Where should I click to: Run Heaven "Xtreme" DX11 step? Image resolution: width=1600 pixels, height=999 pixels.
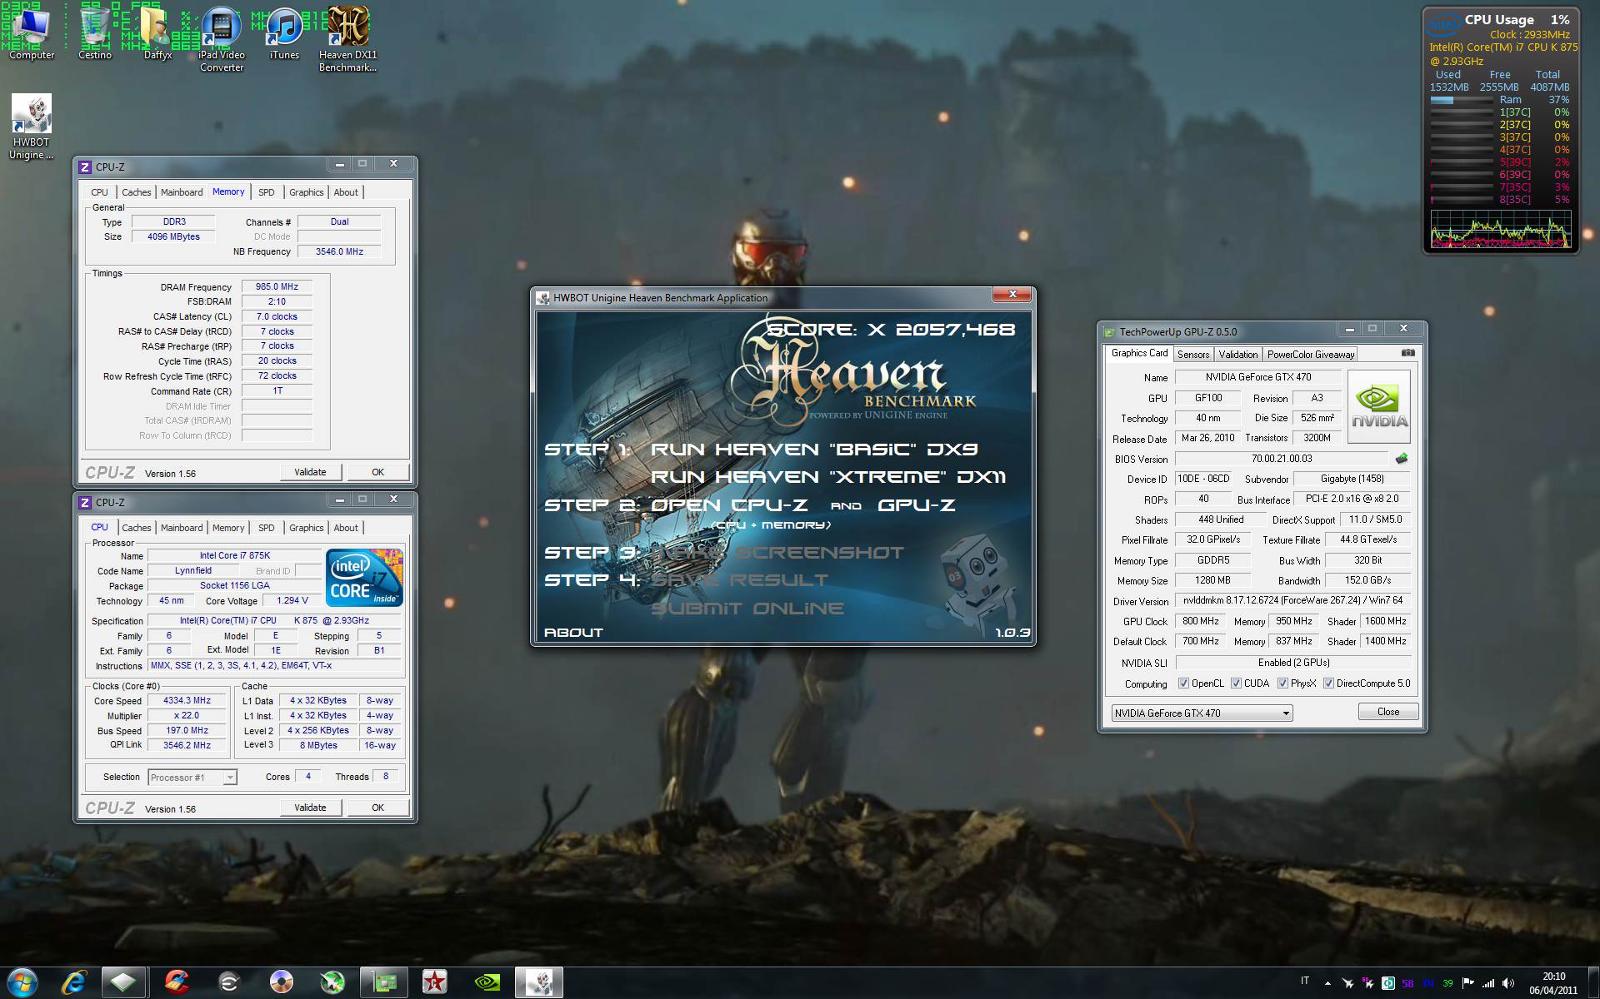828,477
